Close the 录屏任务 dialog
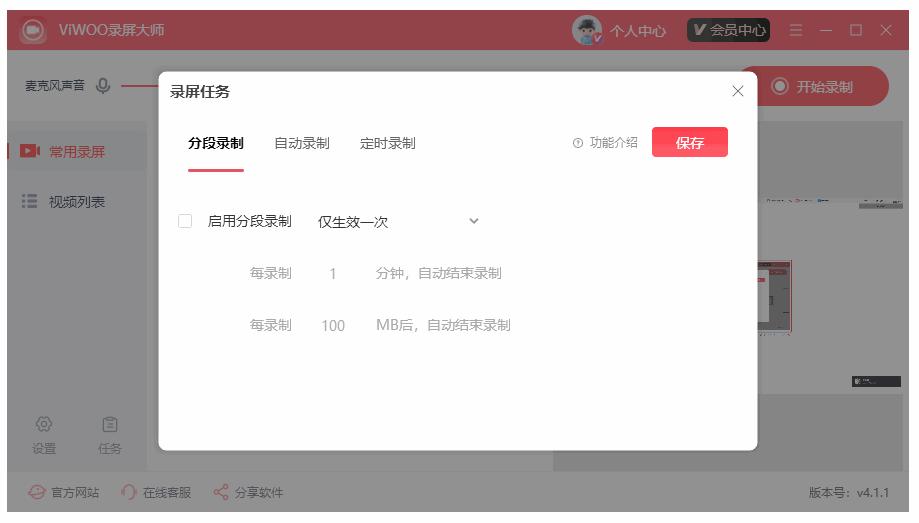Image resolution: width=919 pixels, height=523 pixels. (x=738, y=91)
